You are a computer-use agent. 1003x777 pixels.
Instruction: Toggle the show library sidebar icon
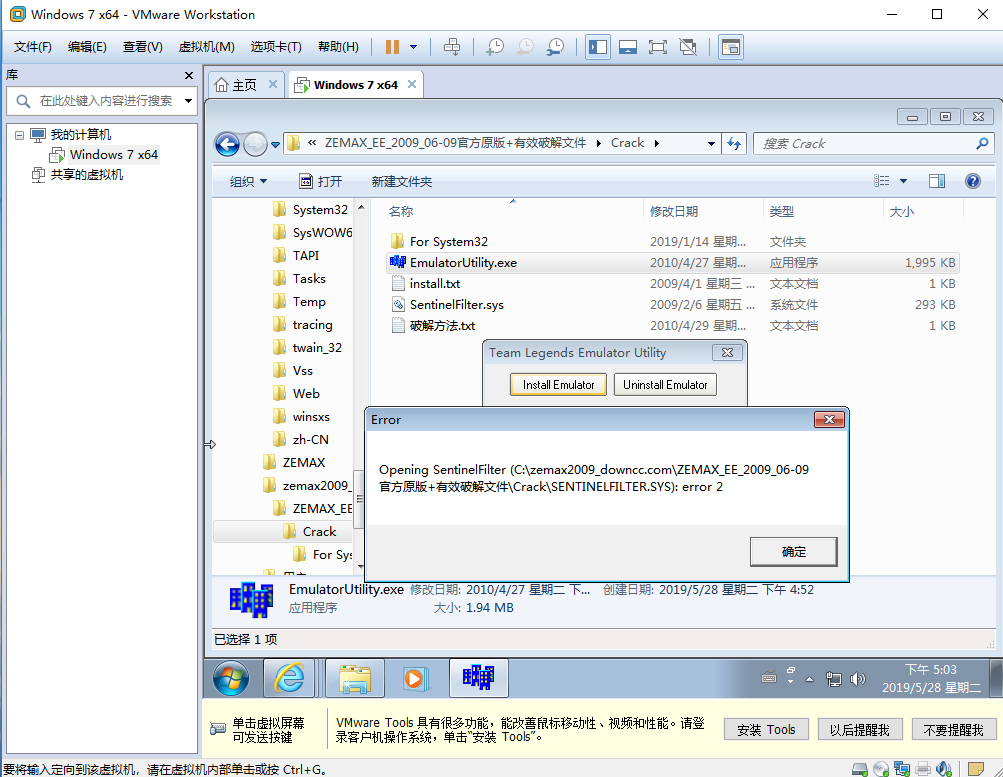pyautogui.click(x=597, y=47)
